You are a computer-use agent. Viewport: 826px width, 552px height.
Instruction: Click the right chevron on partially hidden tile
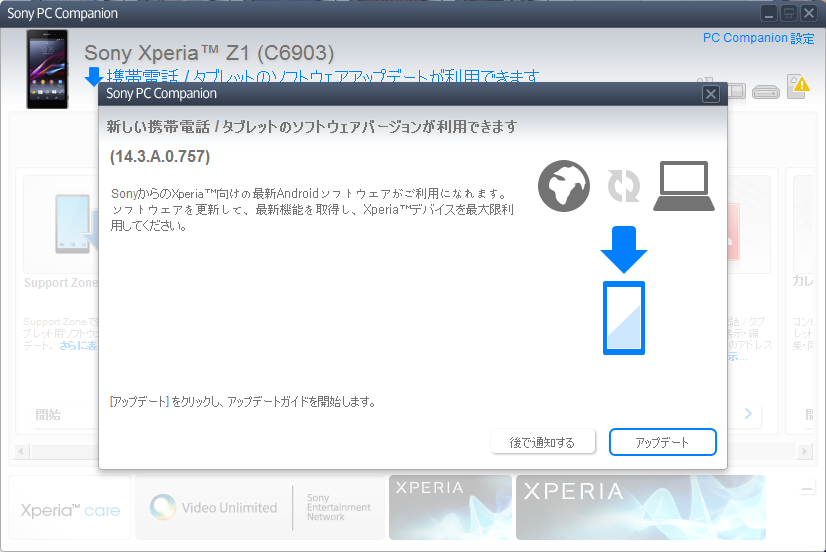(748, 413)
